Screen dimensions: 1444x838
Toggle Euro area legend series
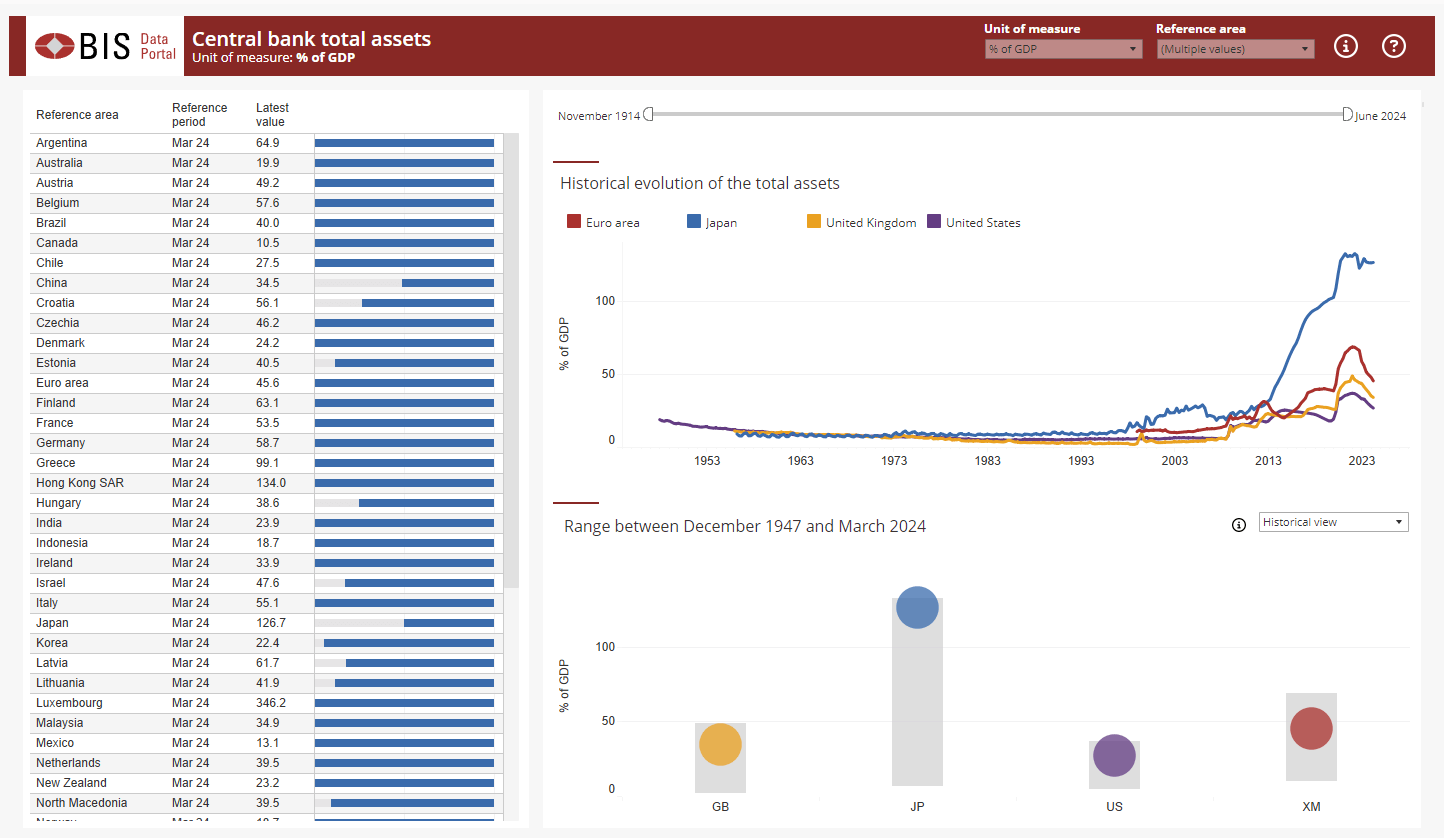coord(604,222)
